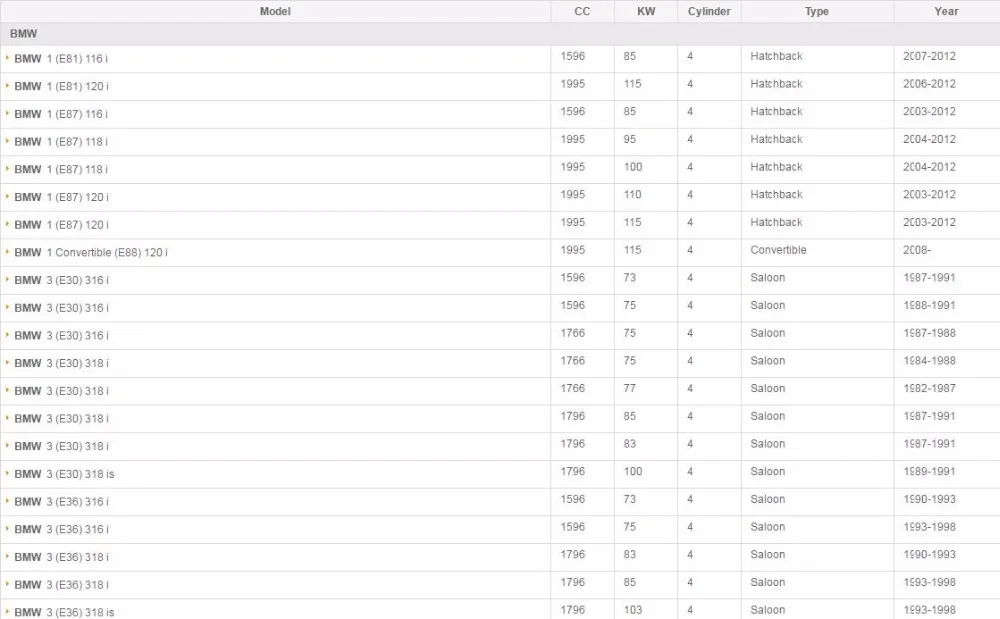Select Saloon type in the E36 318 is row
The image size is (1000, 619).
pos(767,609)
